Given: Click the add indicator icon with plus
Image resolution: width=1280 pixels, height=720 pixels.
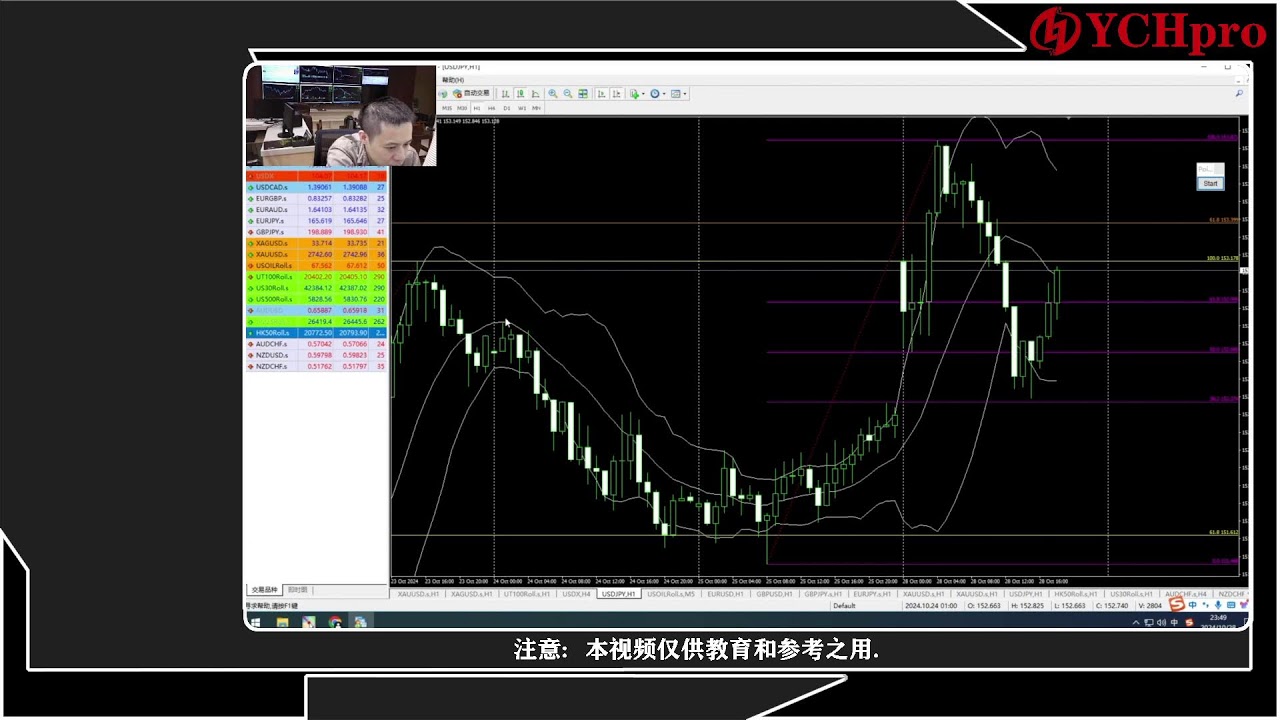Looking at the screenshot, I should coord(634,93).
